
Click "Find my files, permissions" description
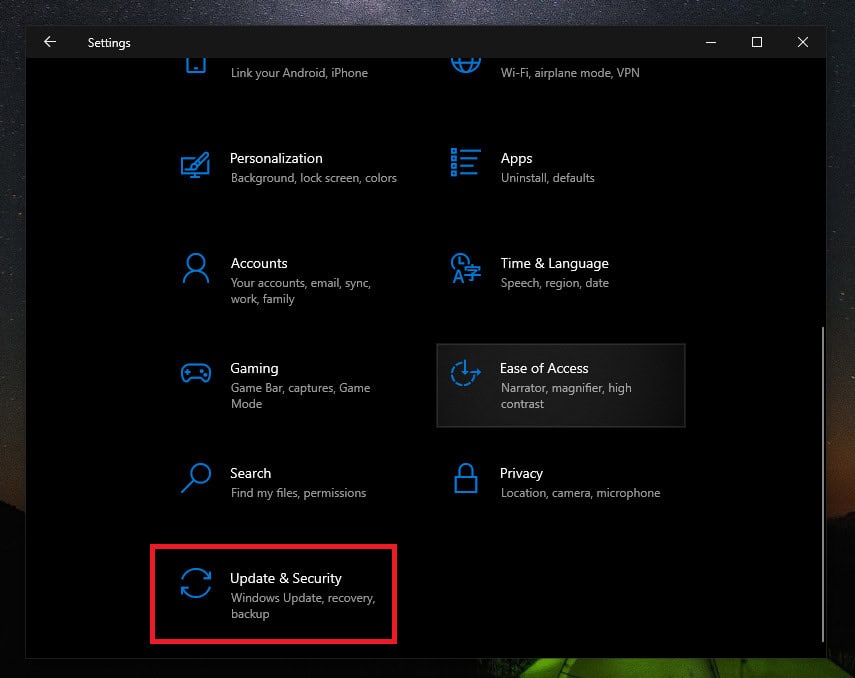(298, 493)
